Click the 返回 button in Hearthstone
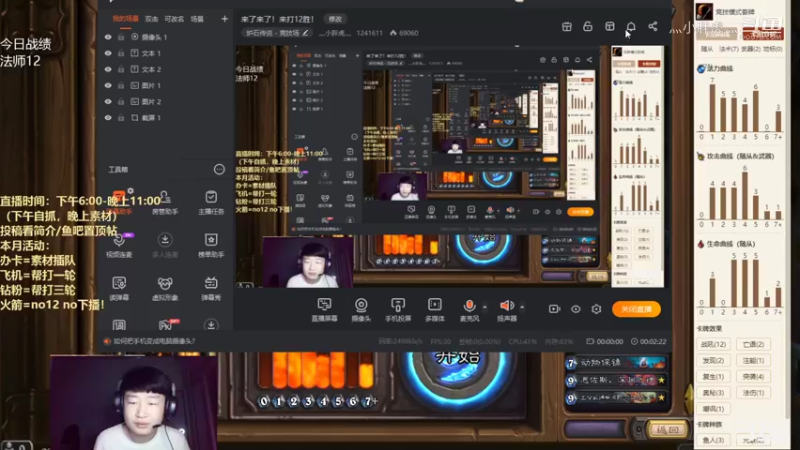This screenshot has width=800, height=450. pyautogui.click(x=667, y=430)
